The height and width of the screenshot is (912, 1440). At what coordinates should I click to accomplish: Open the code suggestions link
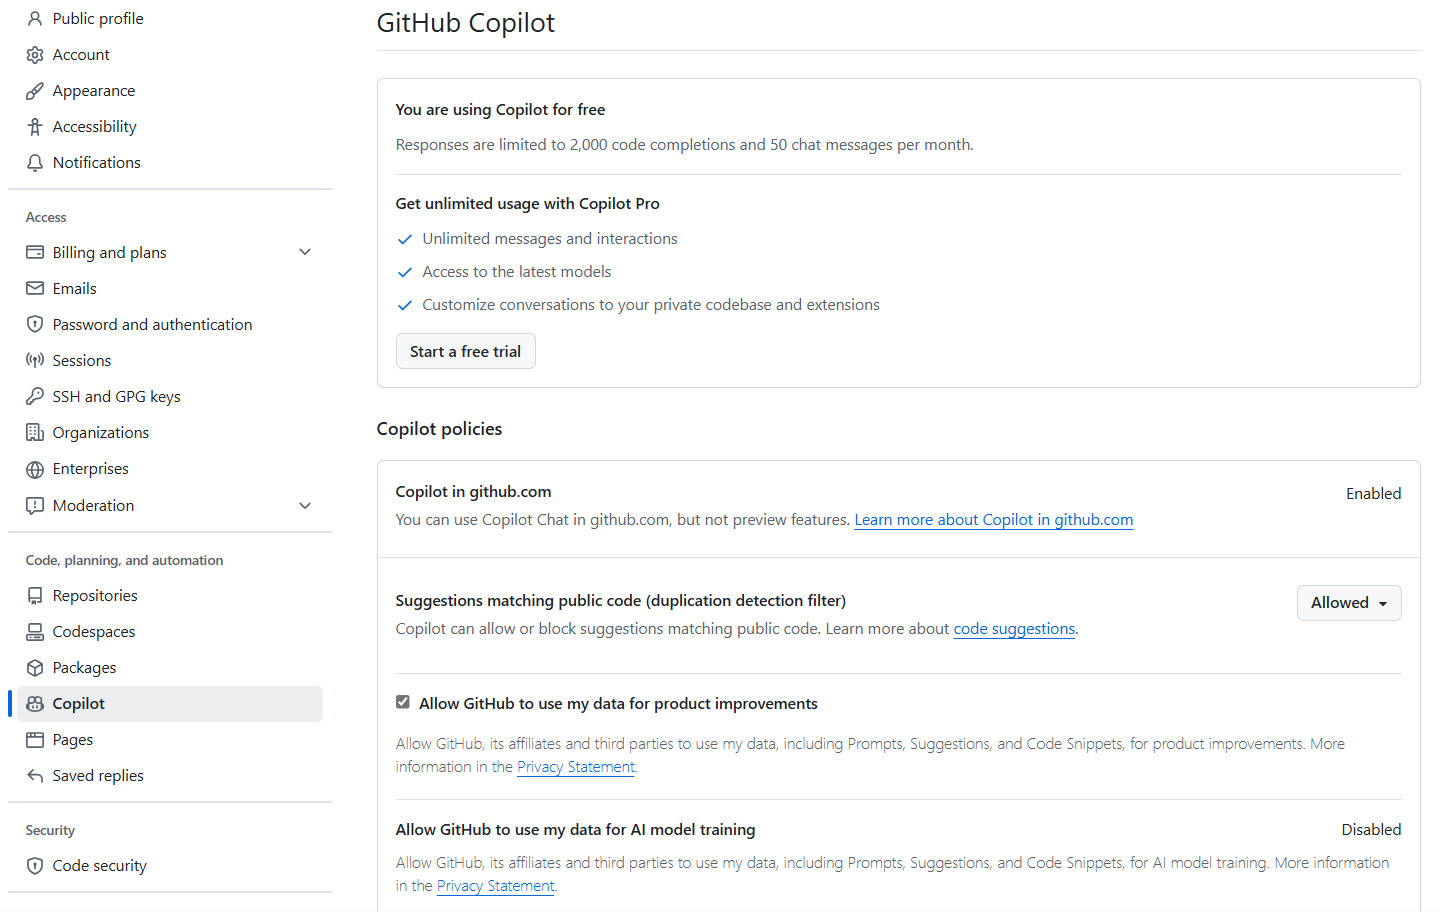[x=1014, y=628]
